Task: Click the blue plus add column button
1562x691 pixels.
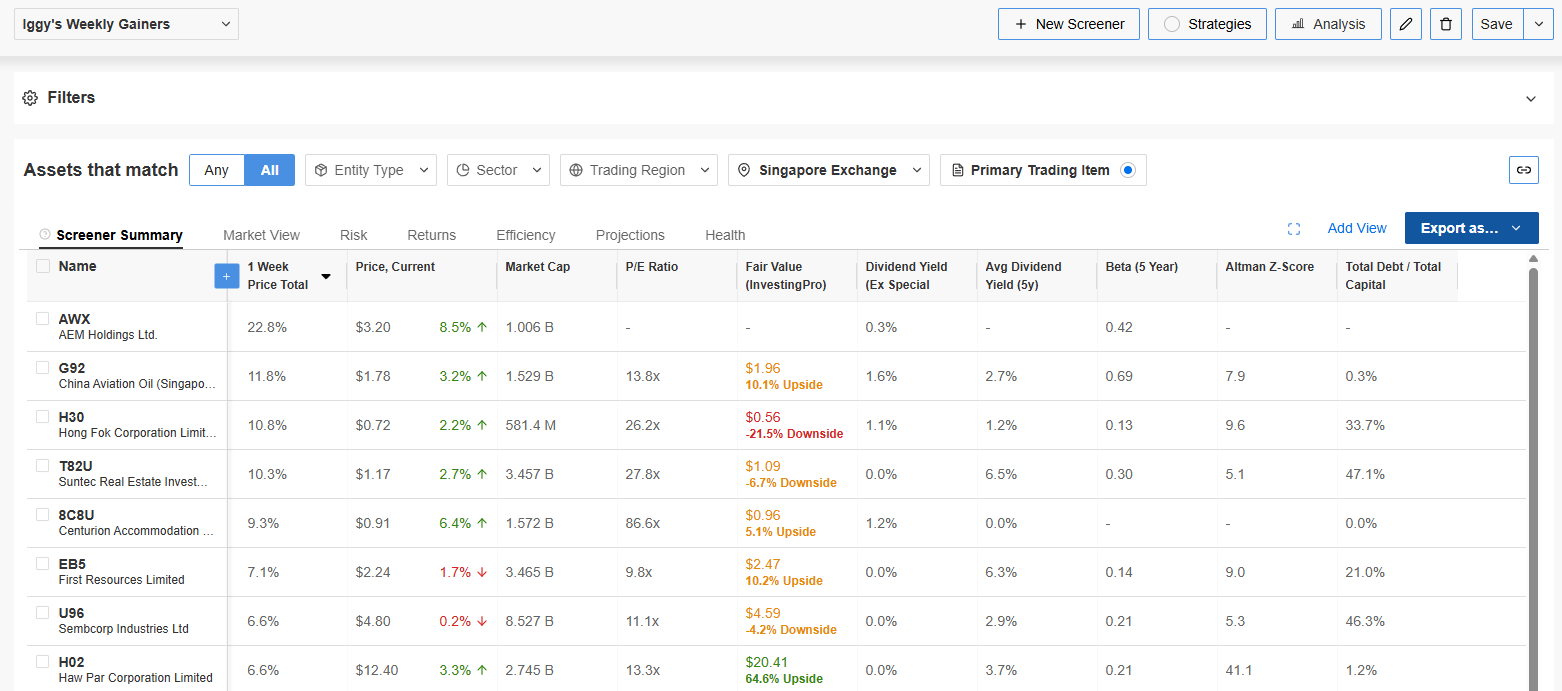Action: tap(227, 276)
